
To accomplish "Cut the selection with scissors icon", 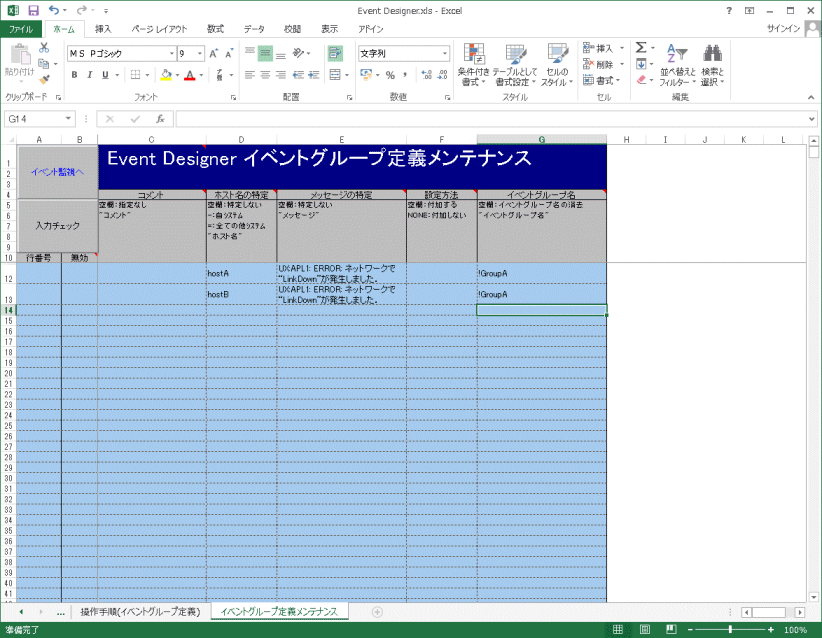I will (x=44, y=48).
